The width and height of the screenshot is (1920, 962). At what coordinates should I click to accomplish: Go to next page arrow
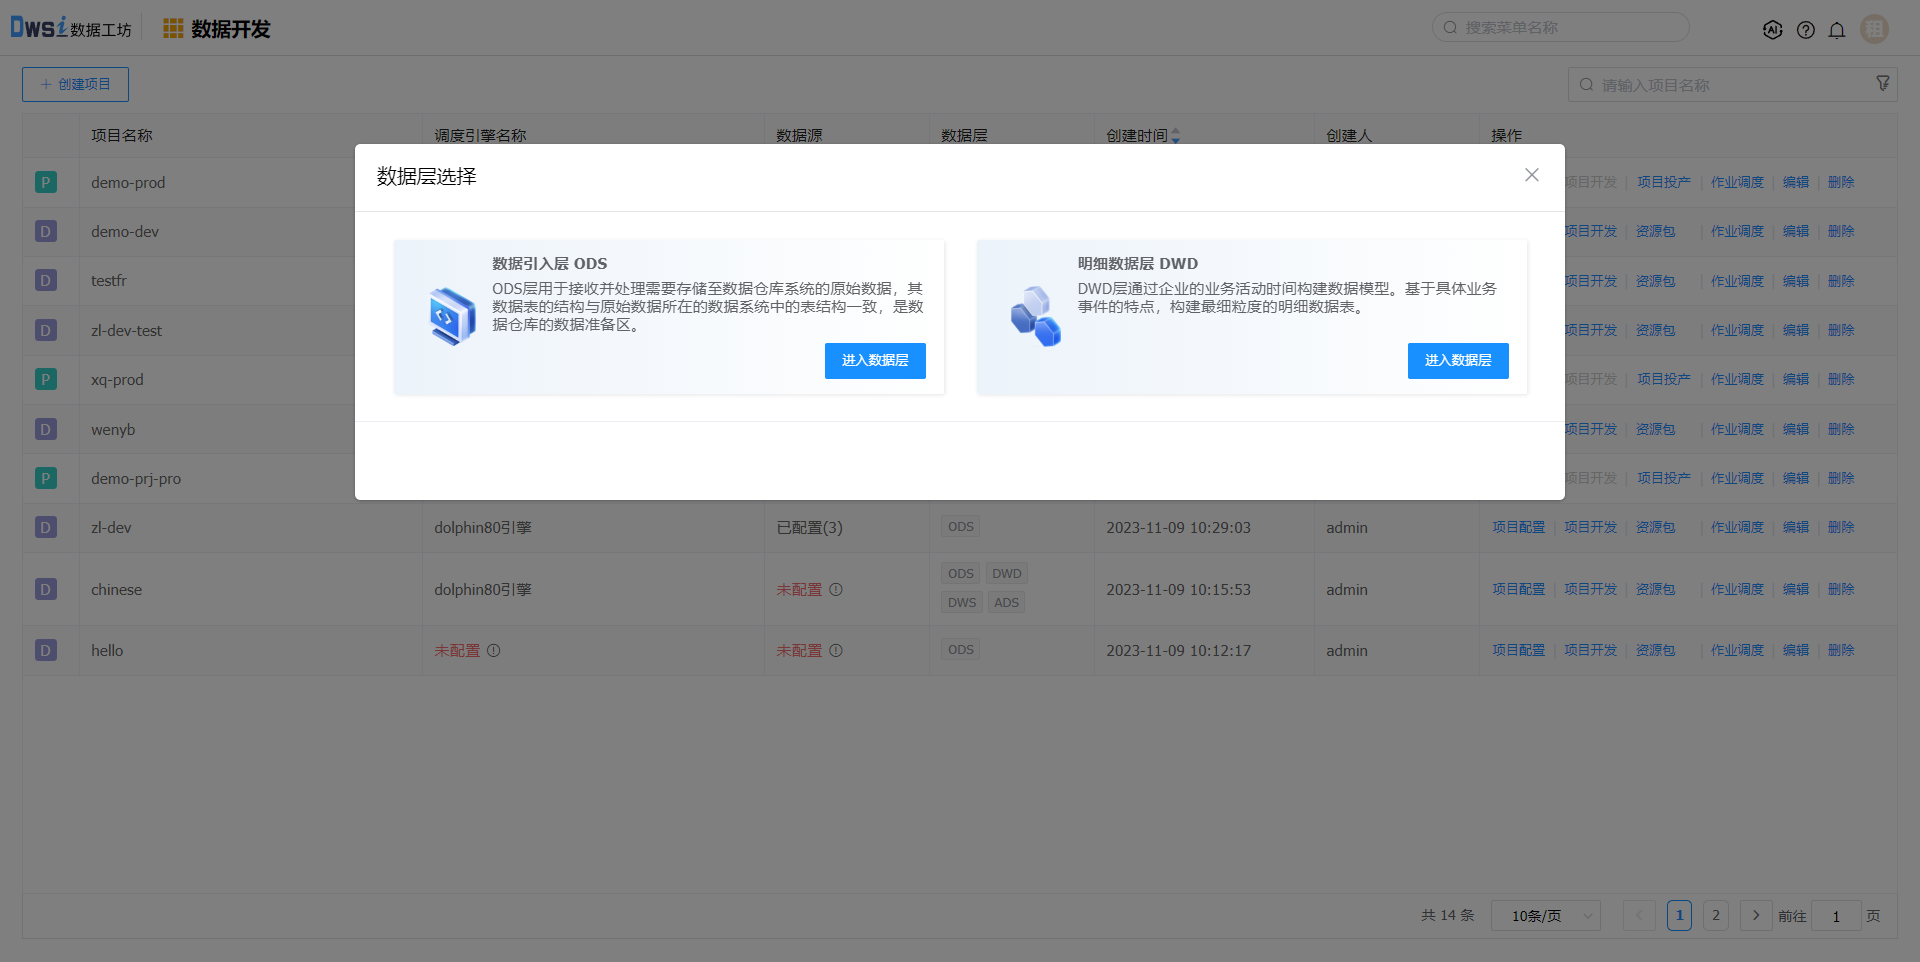[1755, 916]
